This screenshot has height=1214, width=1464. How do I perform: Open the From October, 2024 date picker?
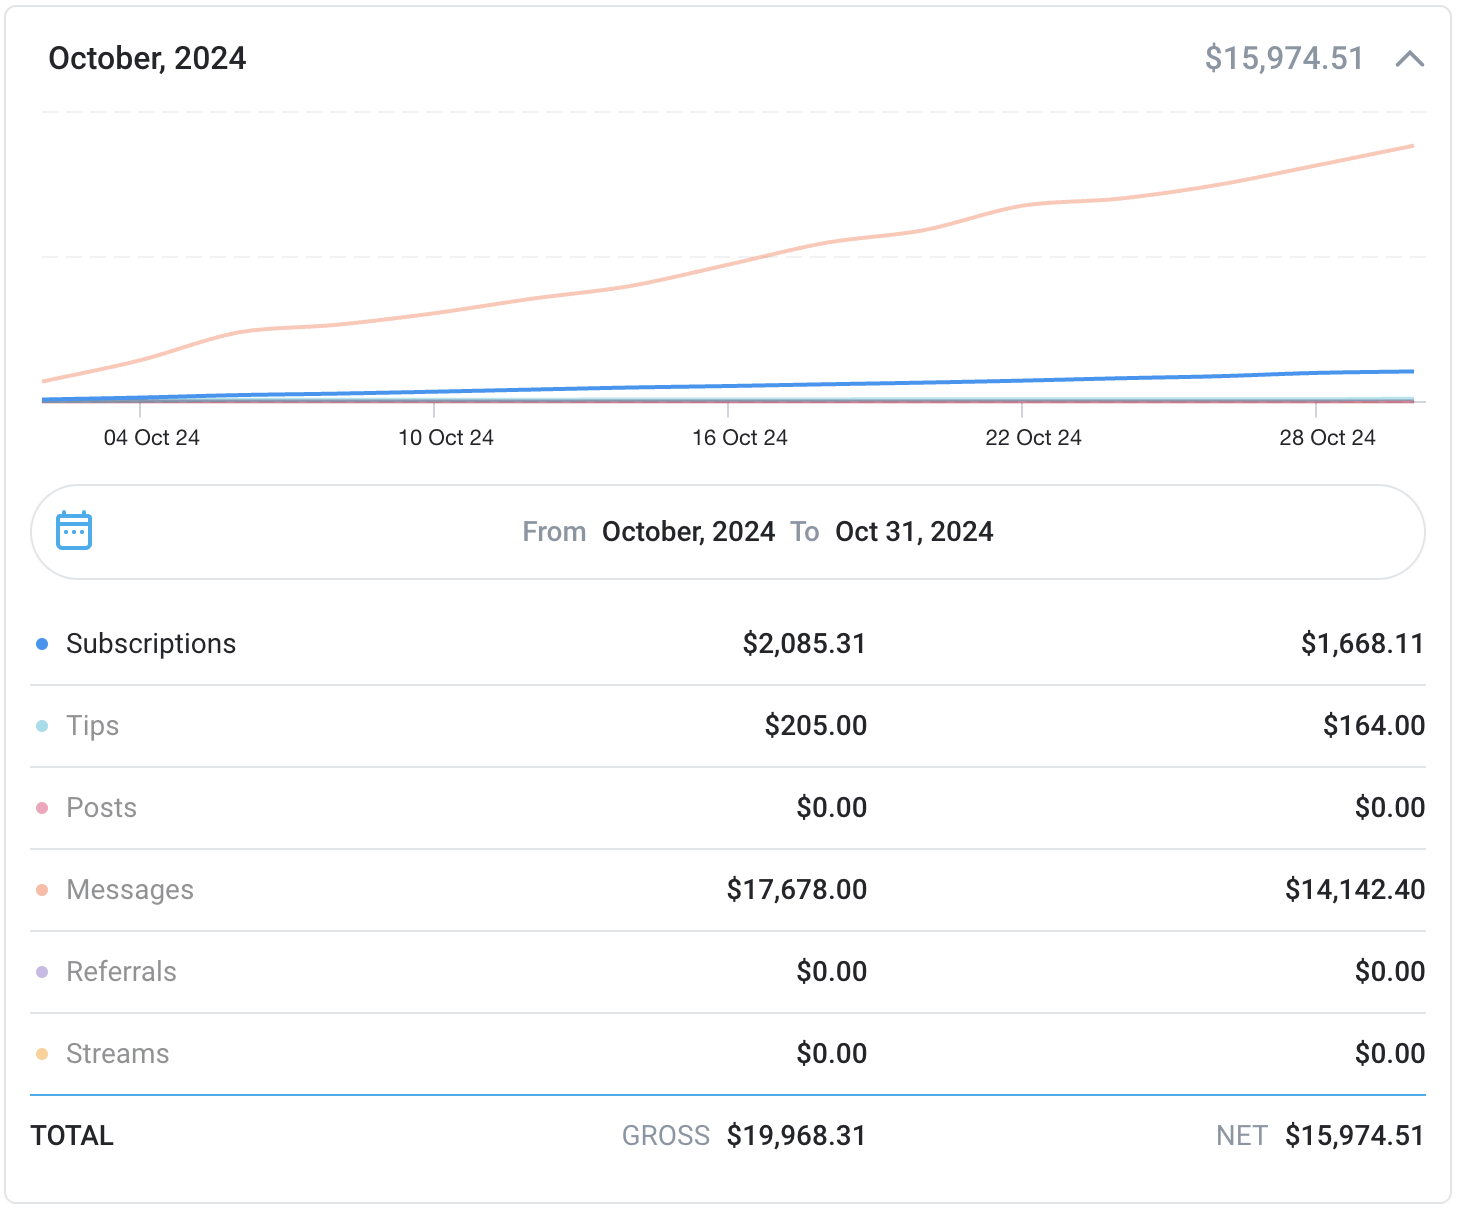(x=688, y=532)
